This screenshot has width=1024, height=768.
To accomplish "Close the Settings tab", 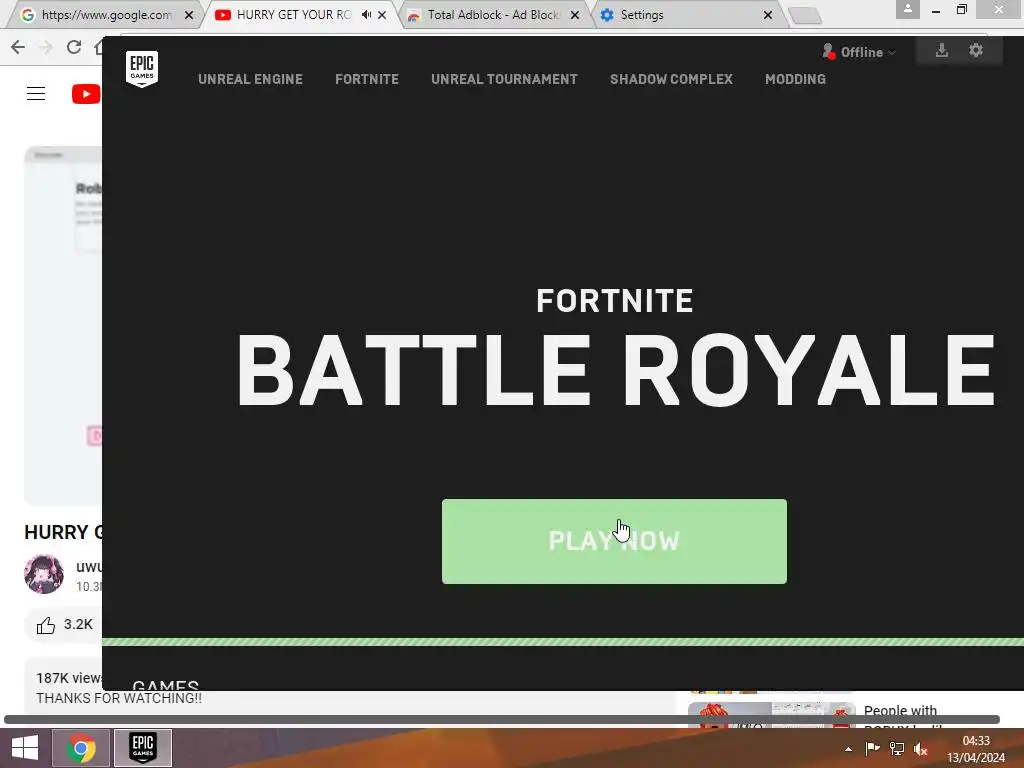I will click(768, 15).
